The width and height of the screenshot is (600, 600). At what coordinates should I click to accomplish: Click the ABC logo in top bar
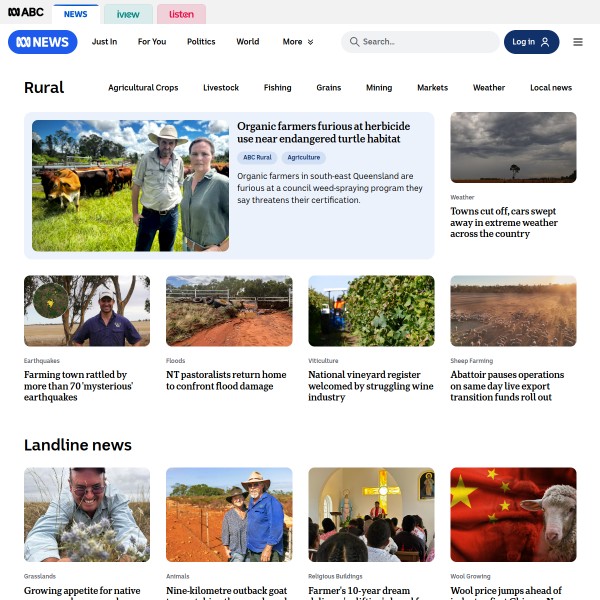(26, 12)
